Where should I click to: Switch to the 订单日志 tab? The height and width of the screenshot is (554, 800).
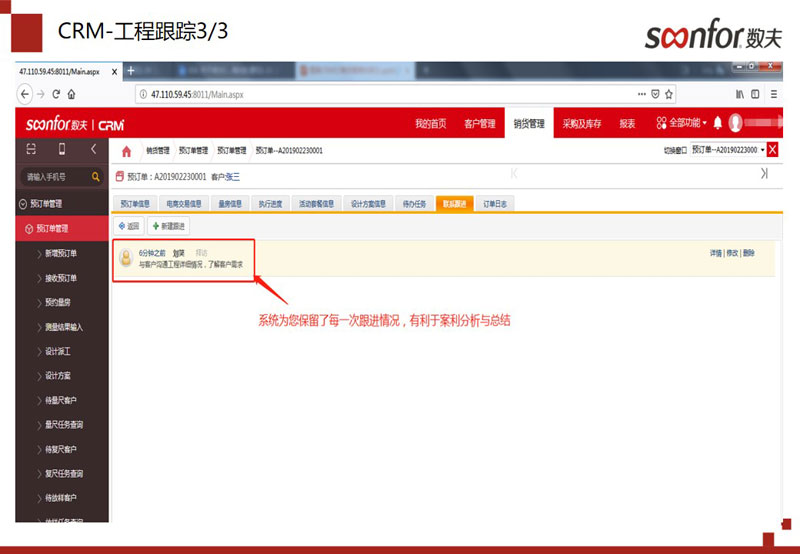[x=495, y=203]
